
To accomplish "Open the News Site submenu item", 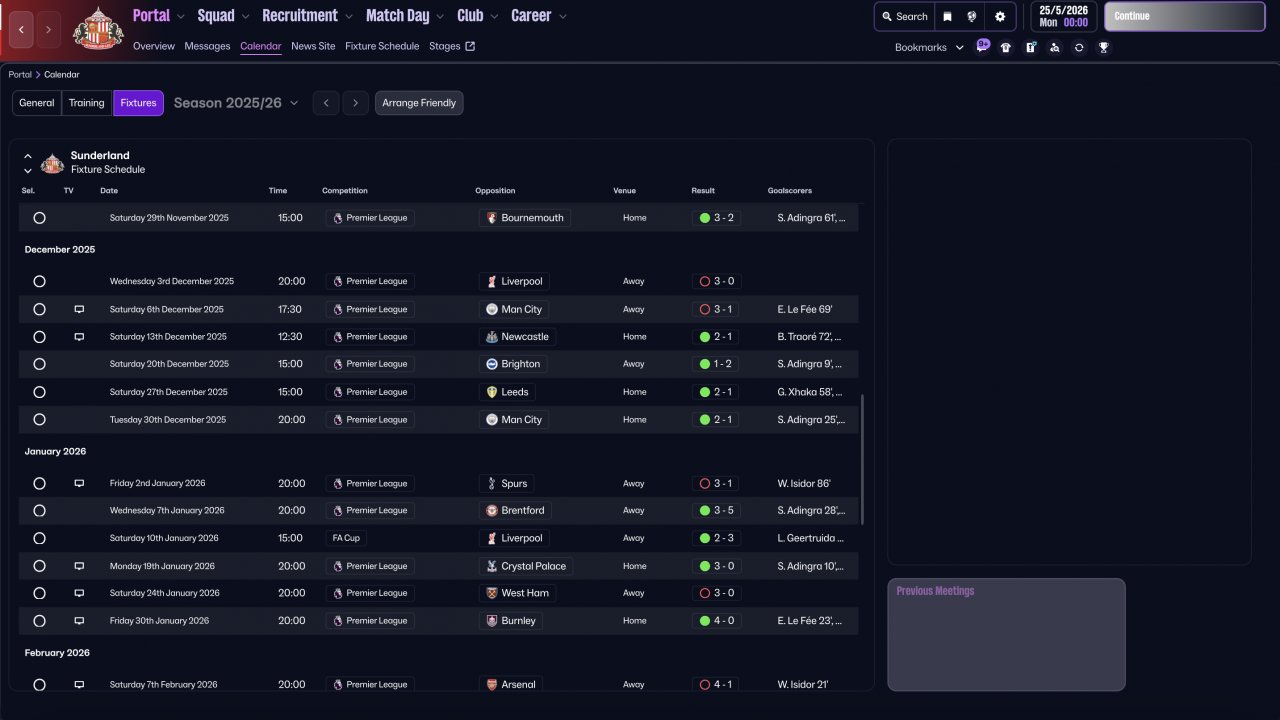I will pyautogui.click(x=313, y=46).
